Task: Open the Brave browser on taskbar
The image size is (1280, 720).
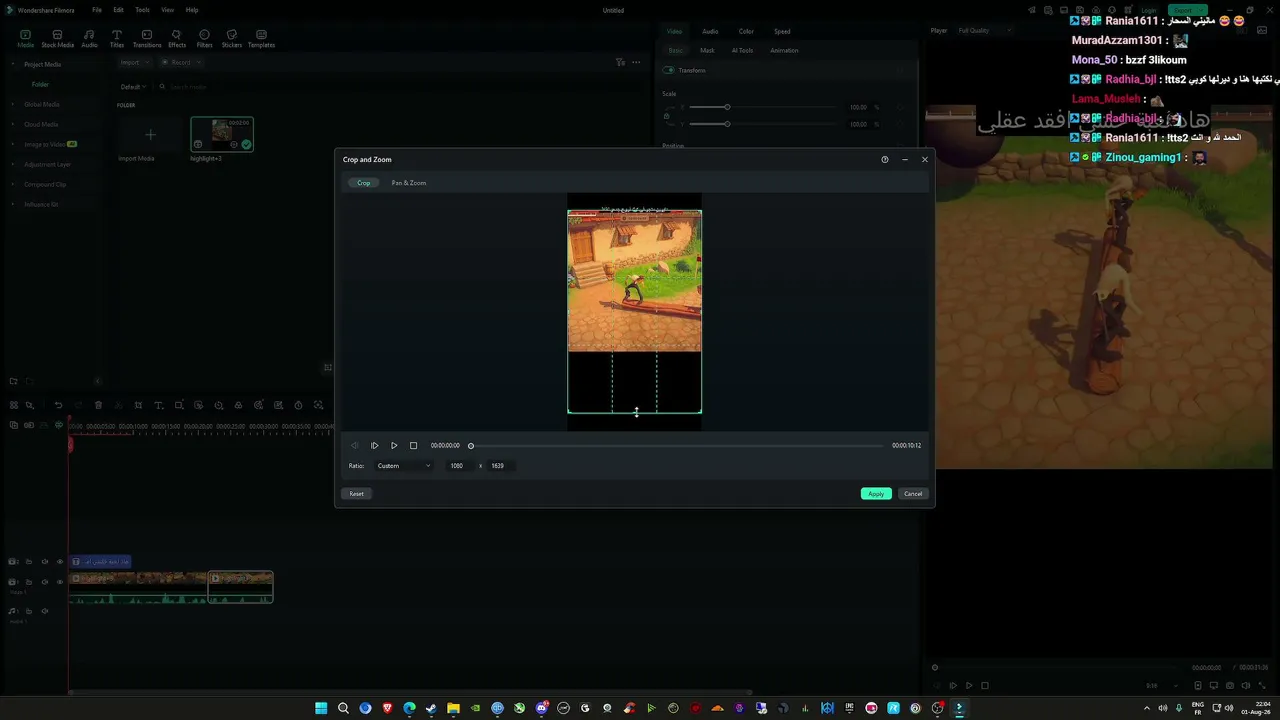Action: [x=387, y=708]
